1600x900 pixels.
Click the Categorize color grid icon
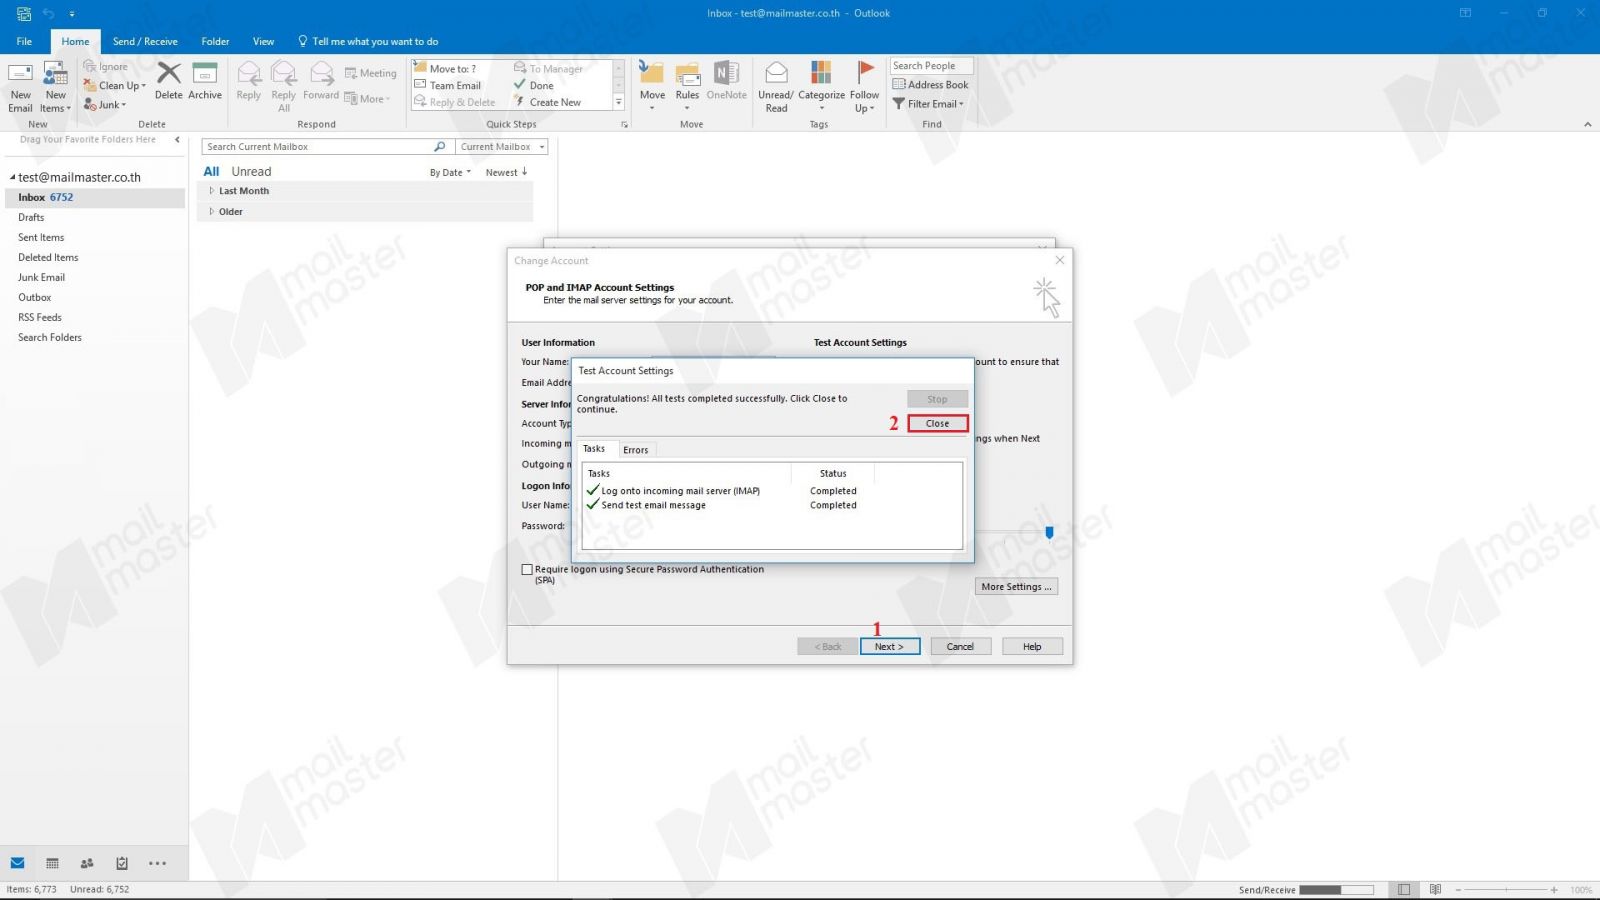[821, 73]
